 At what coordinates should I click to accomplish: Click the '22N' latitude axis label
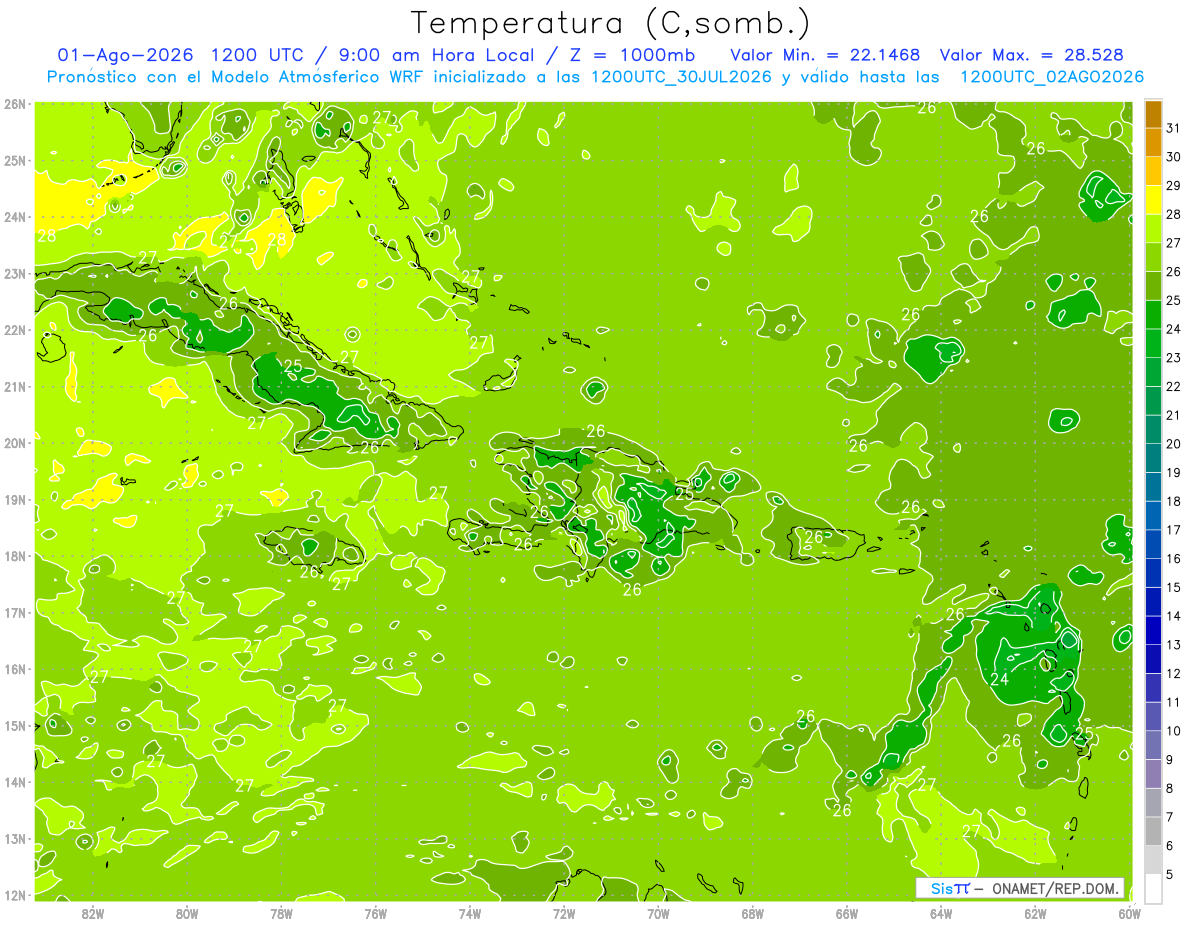tap(15, 329)
